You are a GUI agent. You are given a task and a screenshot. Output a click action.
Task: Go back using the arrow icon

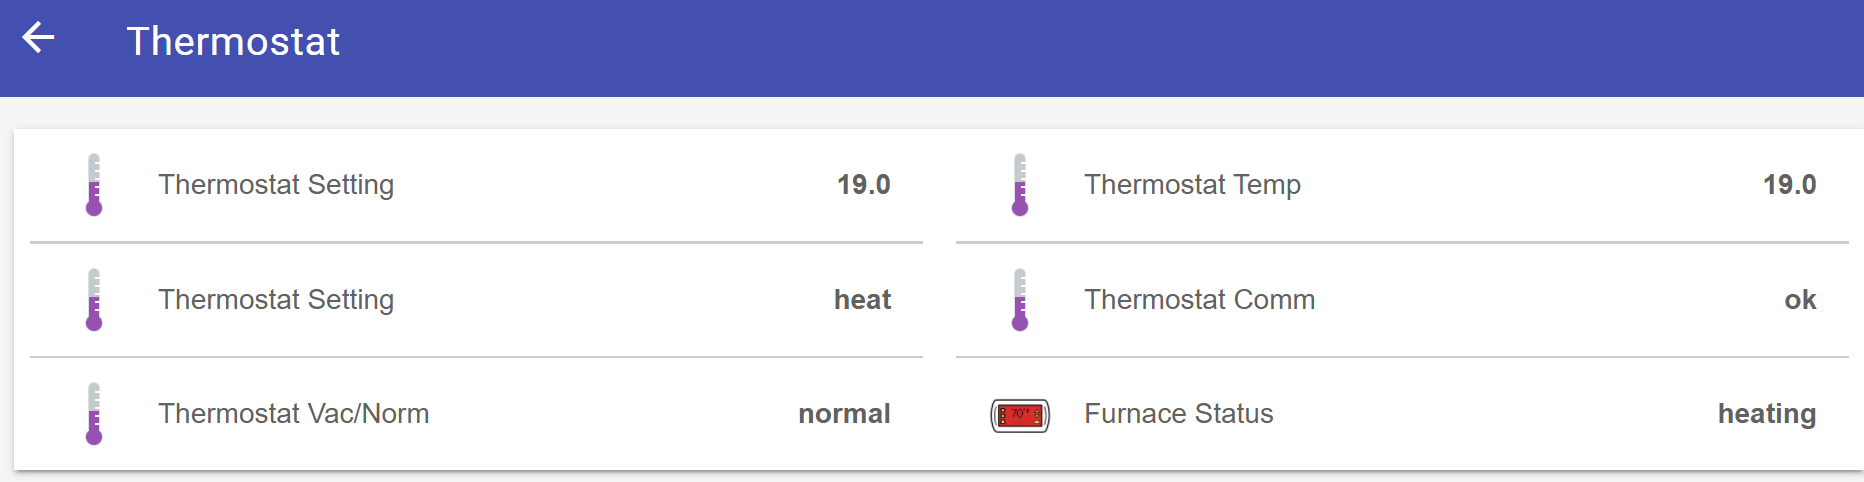click(38, 38)
